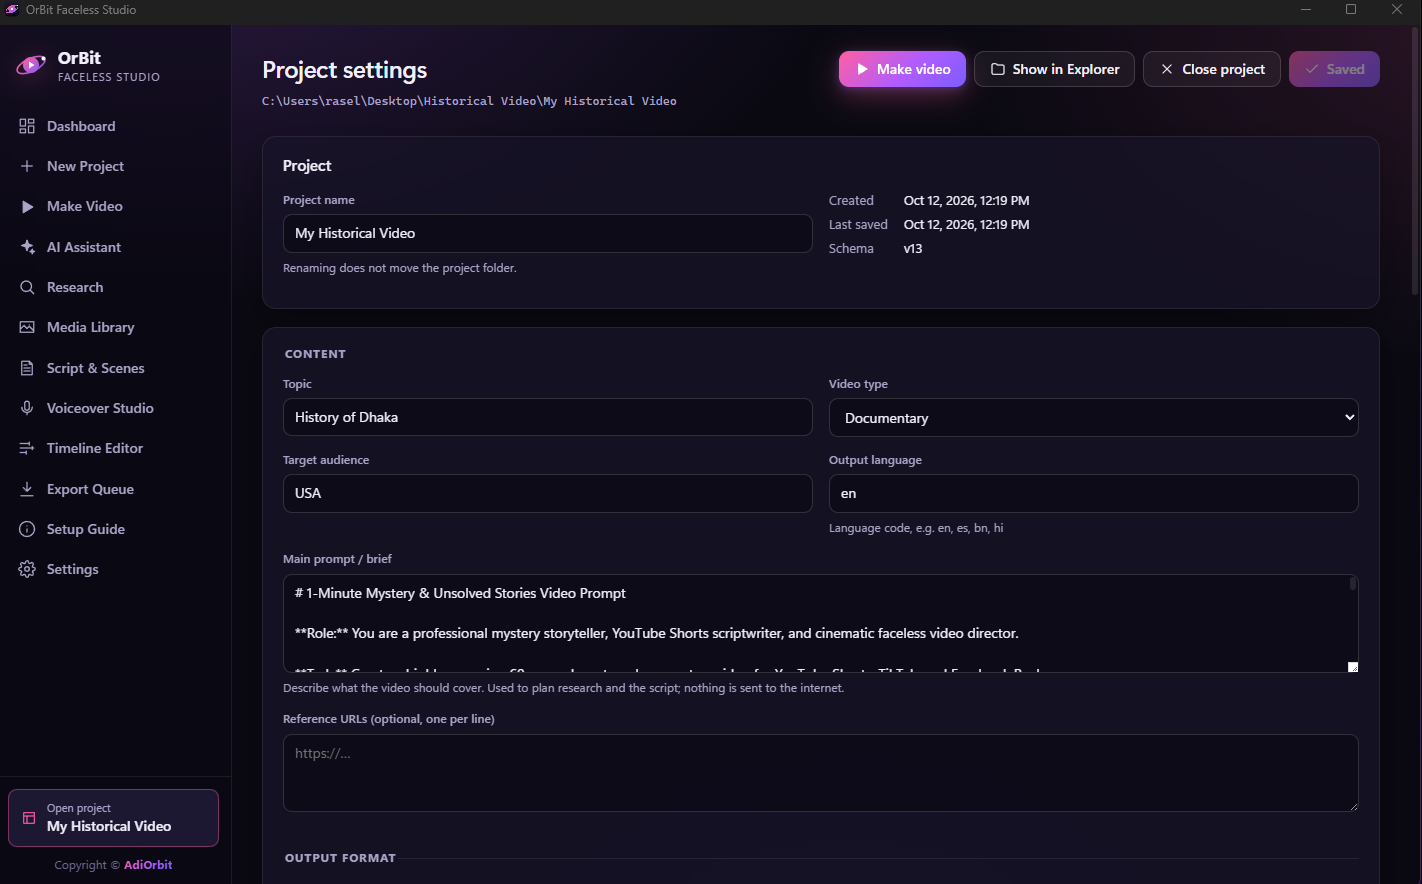Expand the Video type dropdown
This screenshot has height=884, width=1422.
tap(1093, 417)
